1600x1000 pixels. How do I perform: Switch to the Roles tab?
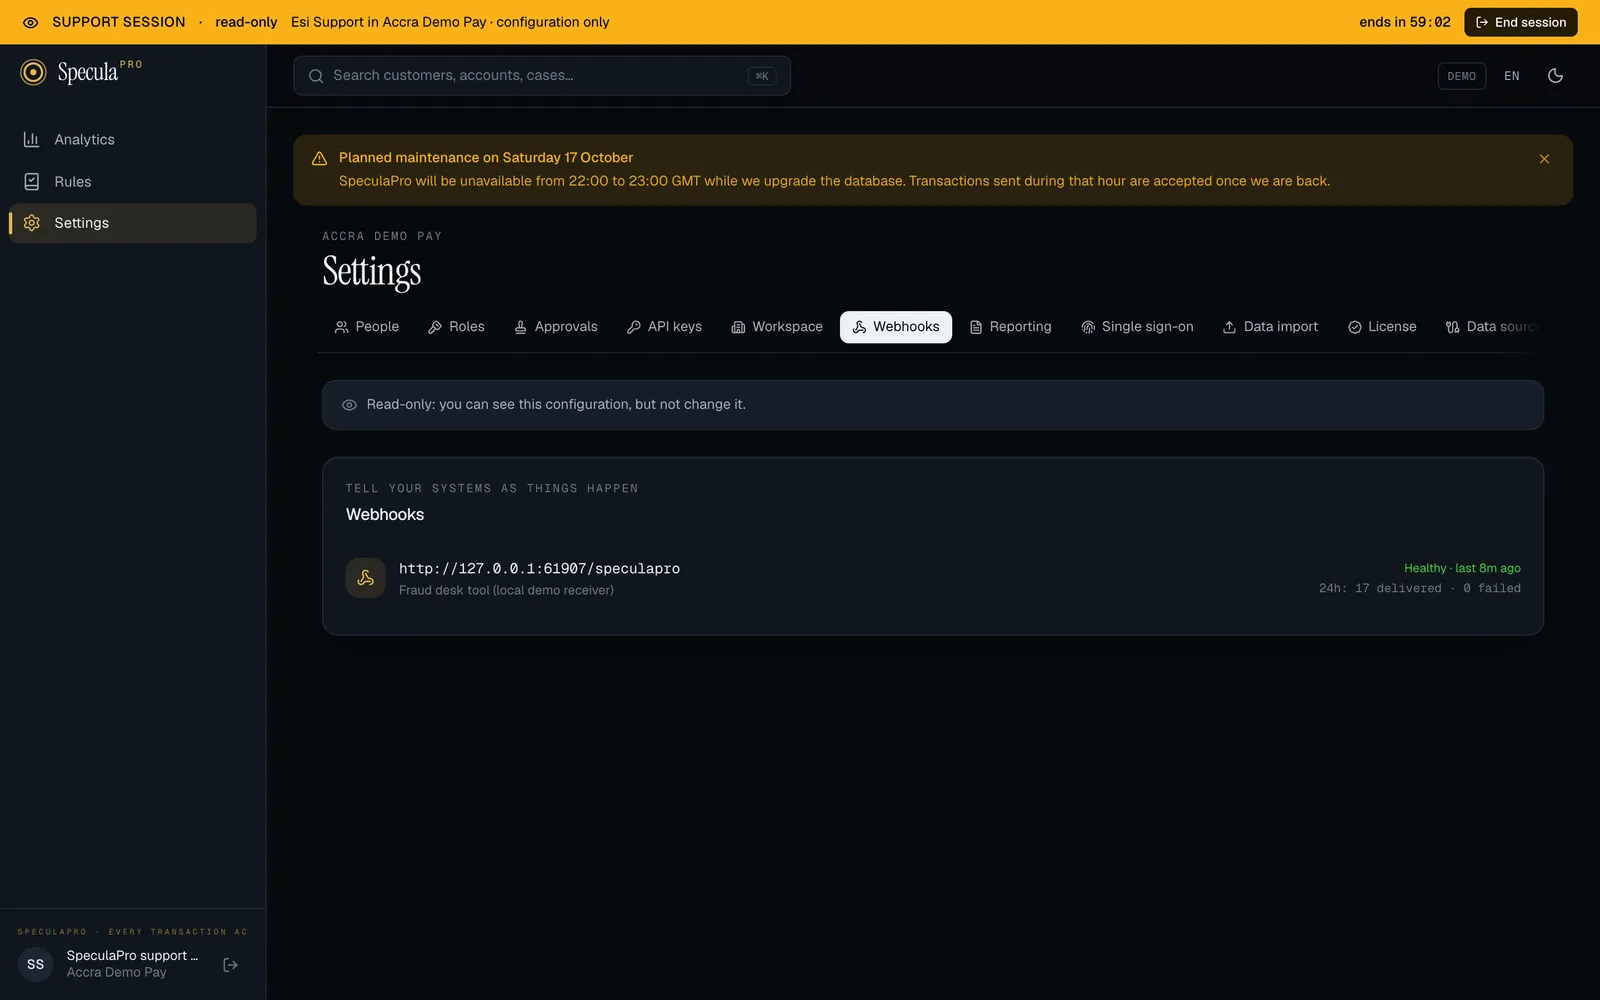456,327
